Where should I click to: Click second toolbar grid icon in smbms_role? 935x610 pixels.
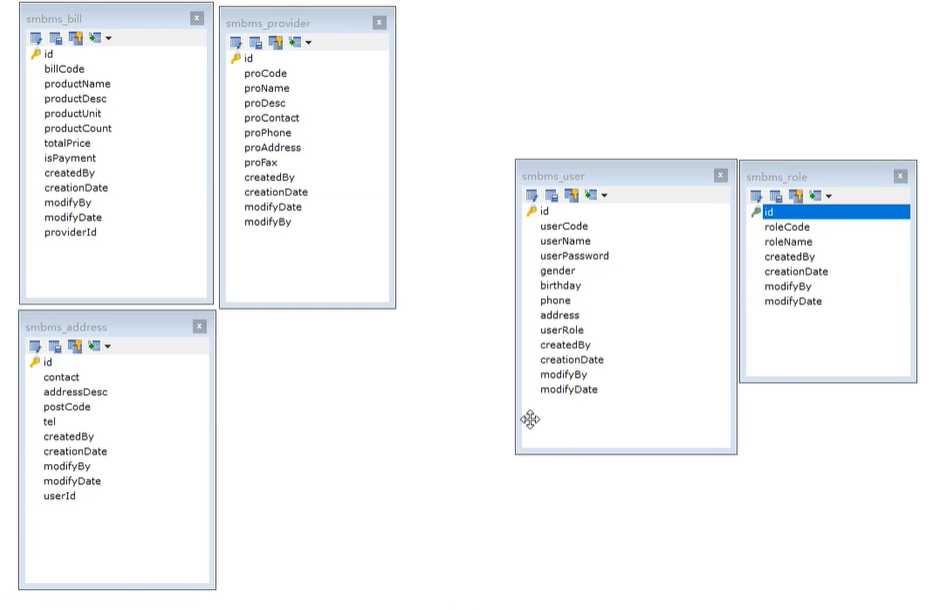[776, 196]
